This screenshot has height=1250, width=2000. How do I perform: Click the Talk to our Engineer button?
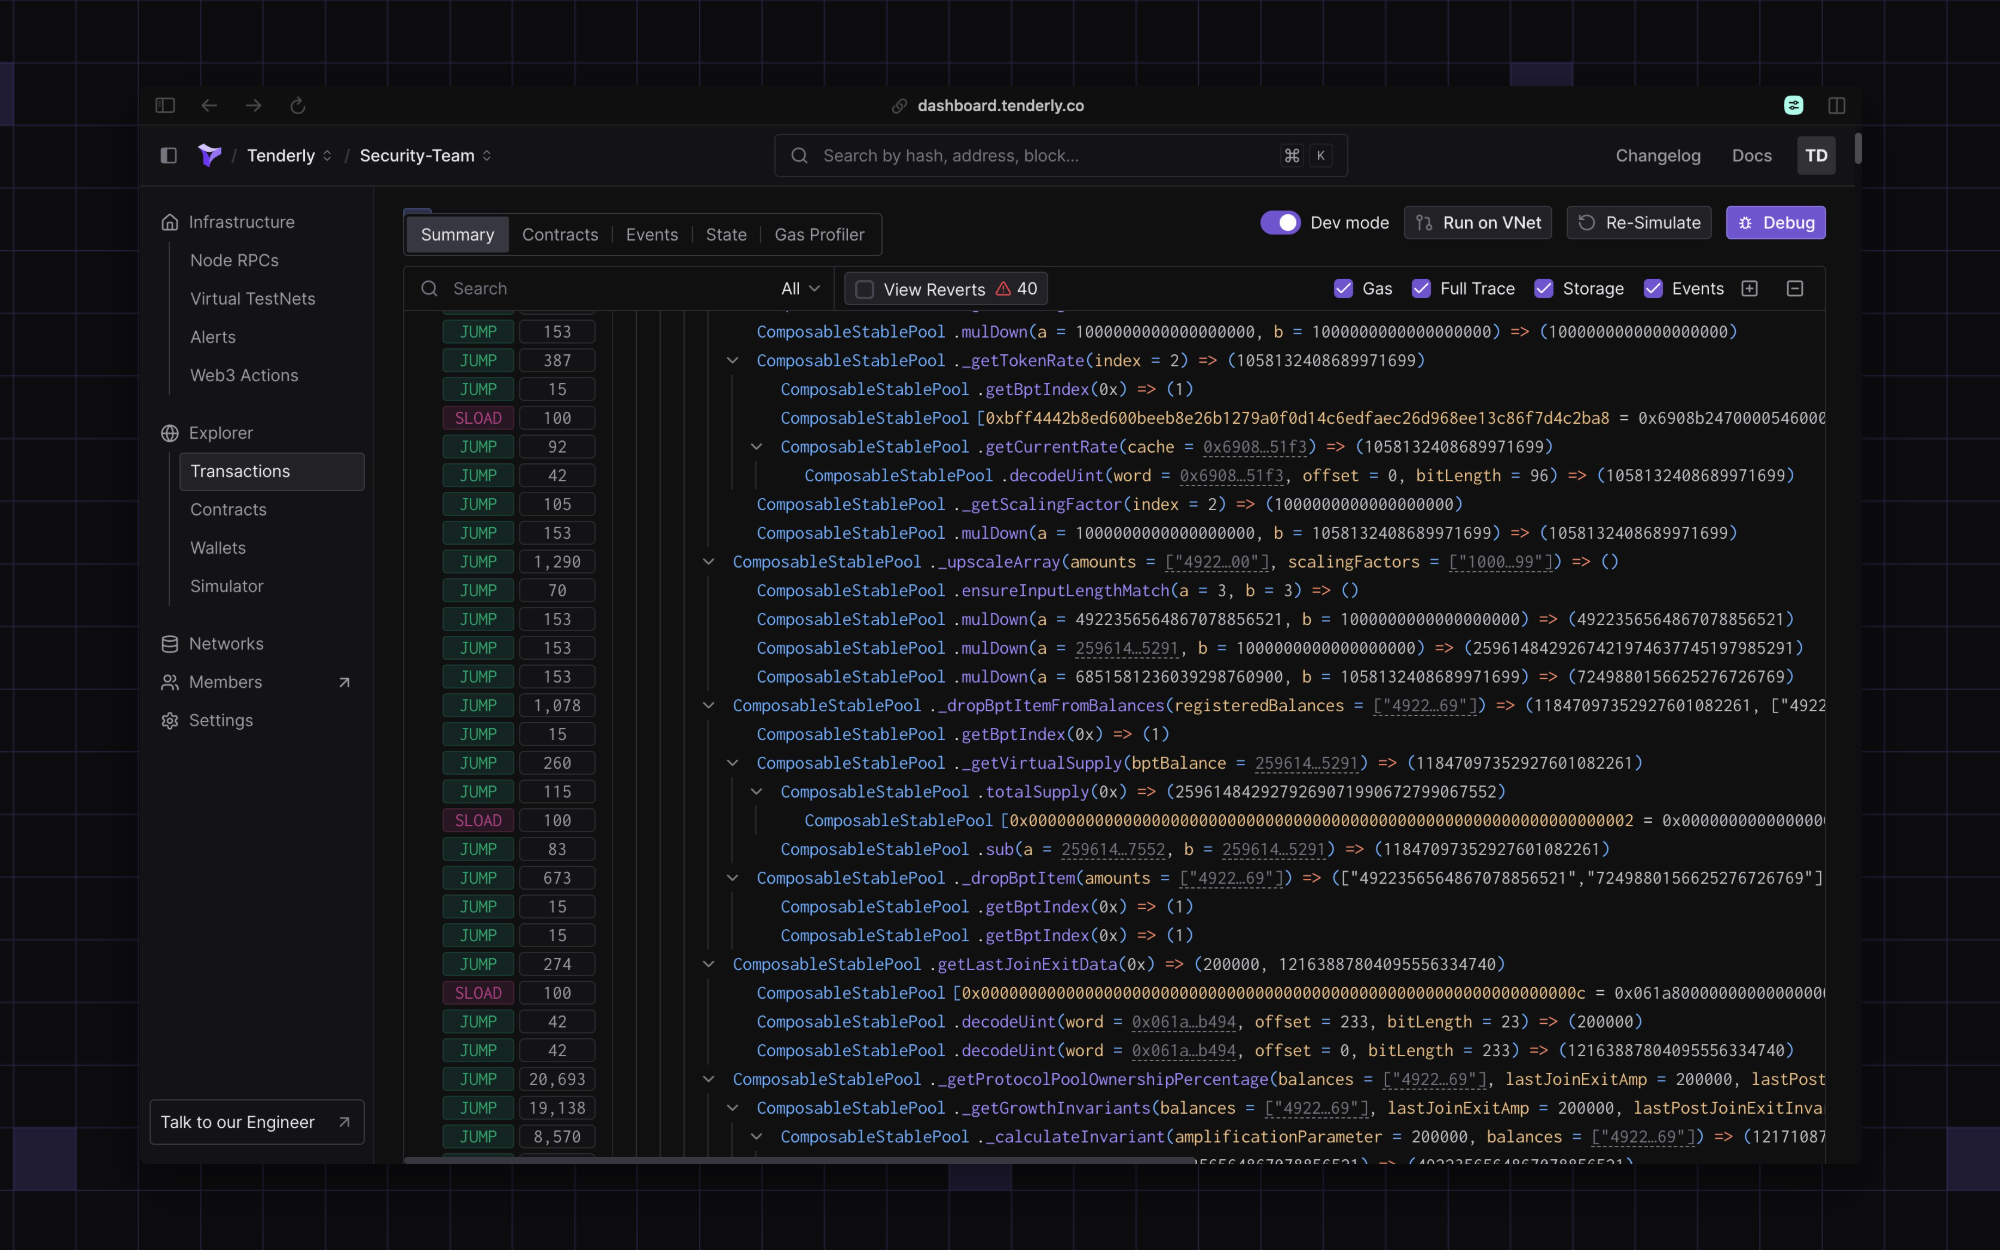(256, 1122)
